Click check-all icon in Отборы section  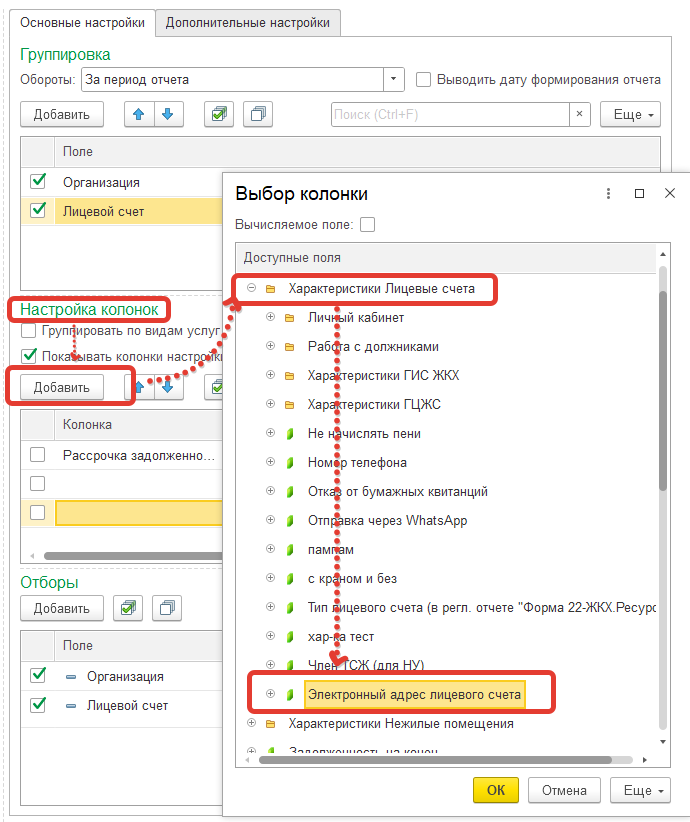coord(128,608)
